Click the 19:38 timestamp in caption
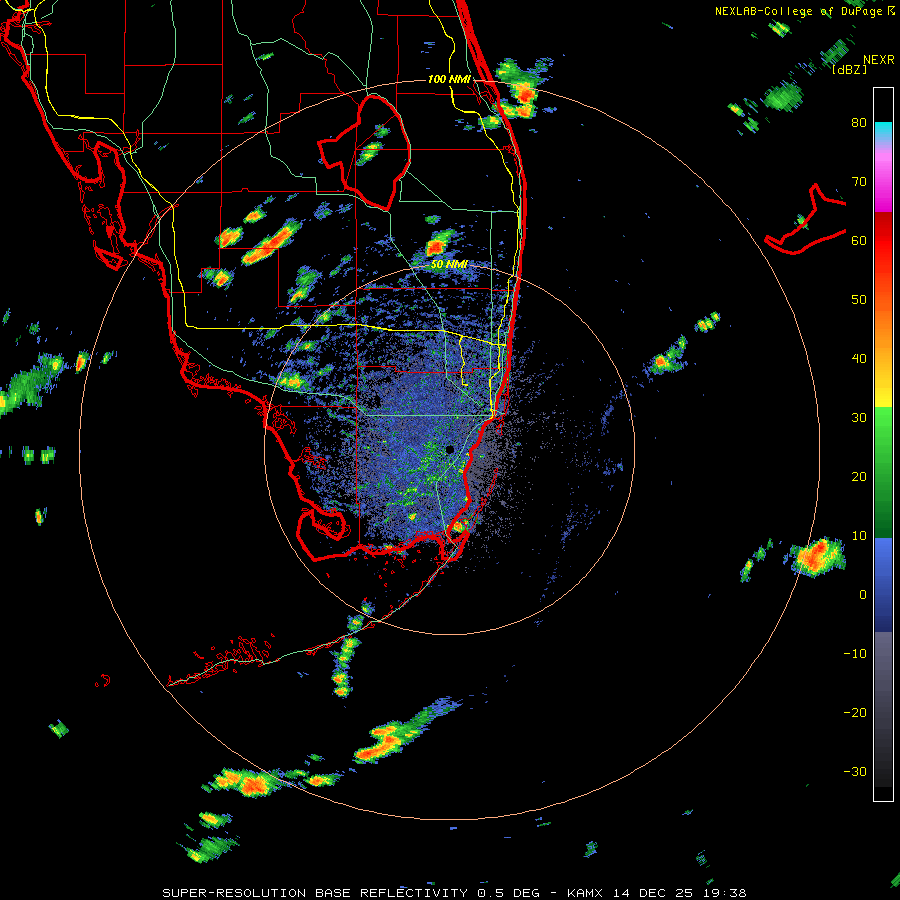 pyautogui.click(x=726, y=893)
